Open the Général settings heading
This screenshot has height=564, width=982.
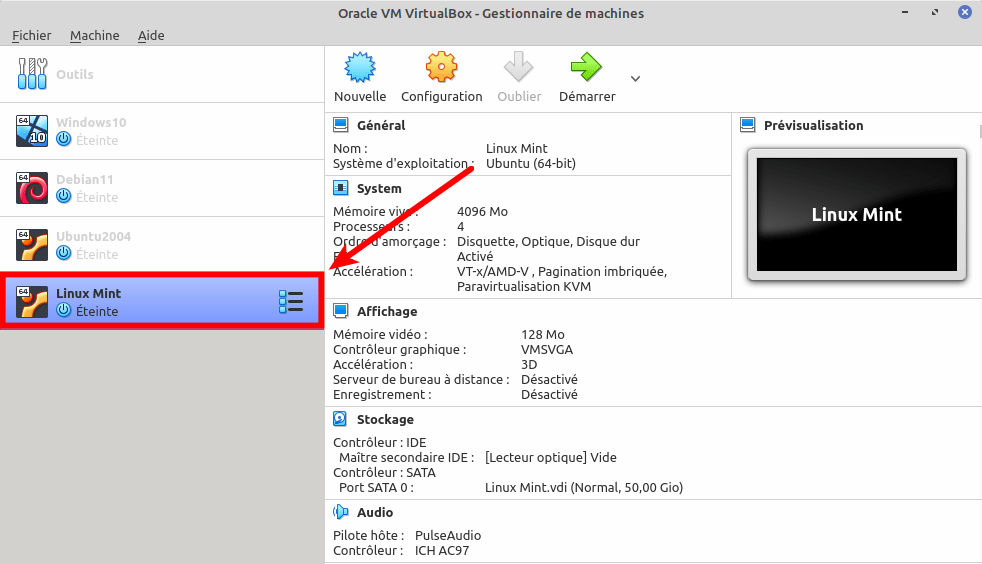point(381,125)
